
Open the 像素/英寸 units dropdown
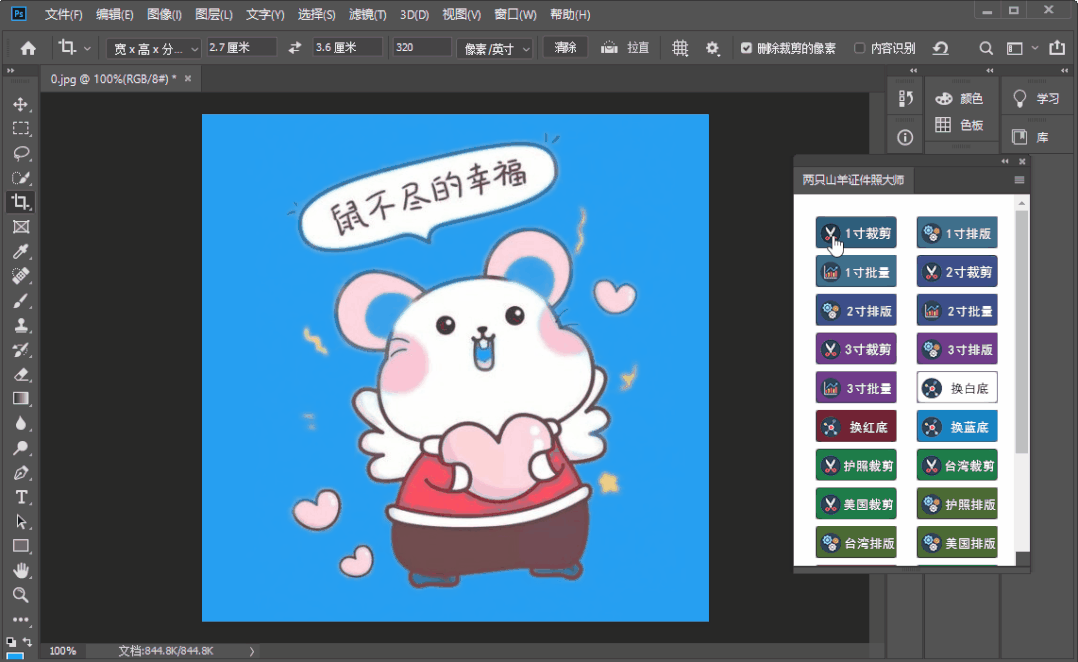coord(495,48)
